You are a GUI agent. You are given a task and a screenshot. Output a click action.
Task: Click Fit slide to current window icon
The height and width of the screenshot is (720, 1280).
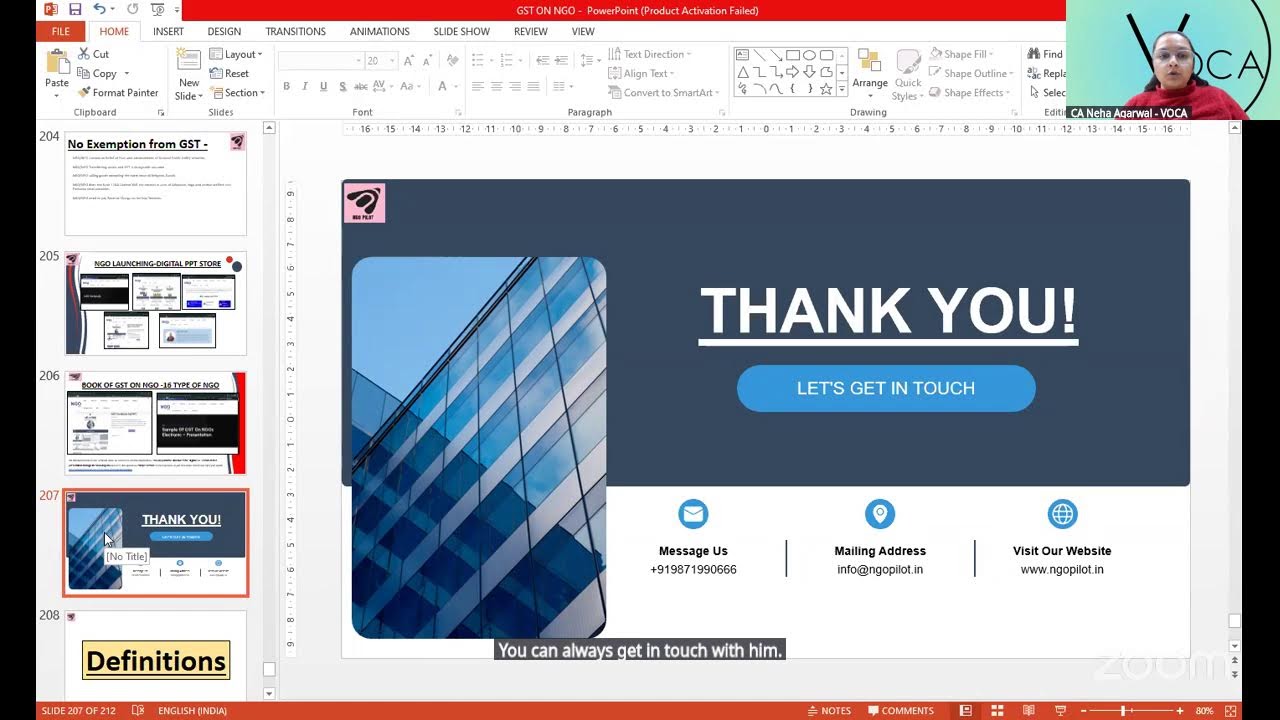tap(1231, 711)
